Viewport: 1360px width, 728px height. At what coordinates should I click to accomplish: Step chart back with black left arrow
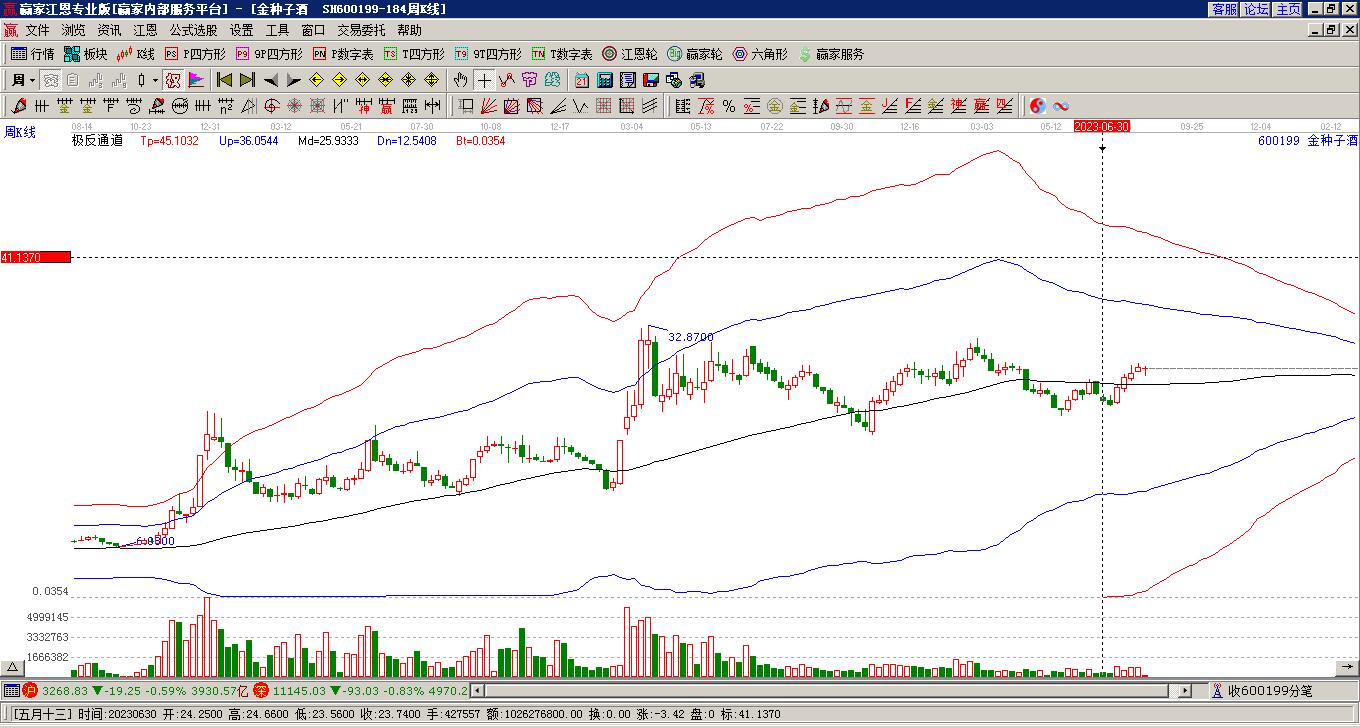[271, 80]
